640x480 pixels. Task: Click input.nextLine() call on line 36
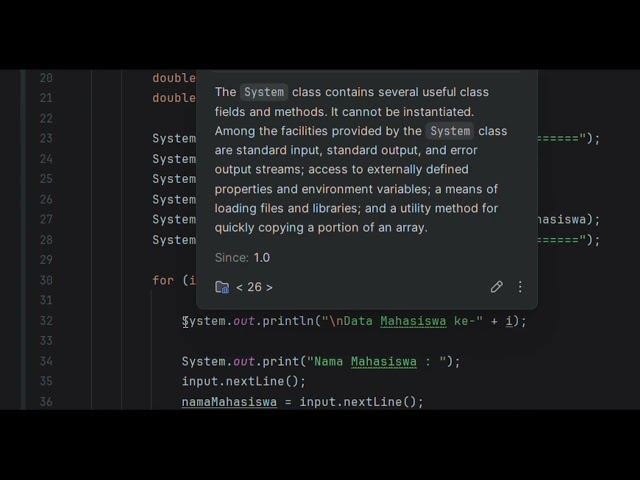coord(361,402)
